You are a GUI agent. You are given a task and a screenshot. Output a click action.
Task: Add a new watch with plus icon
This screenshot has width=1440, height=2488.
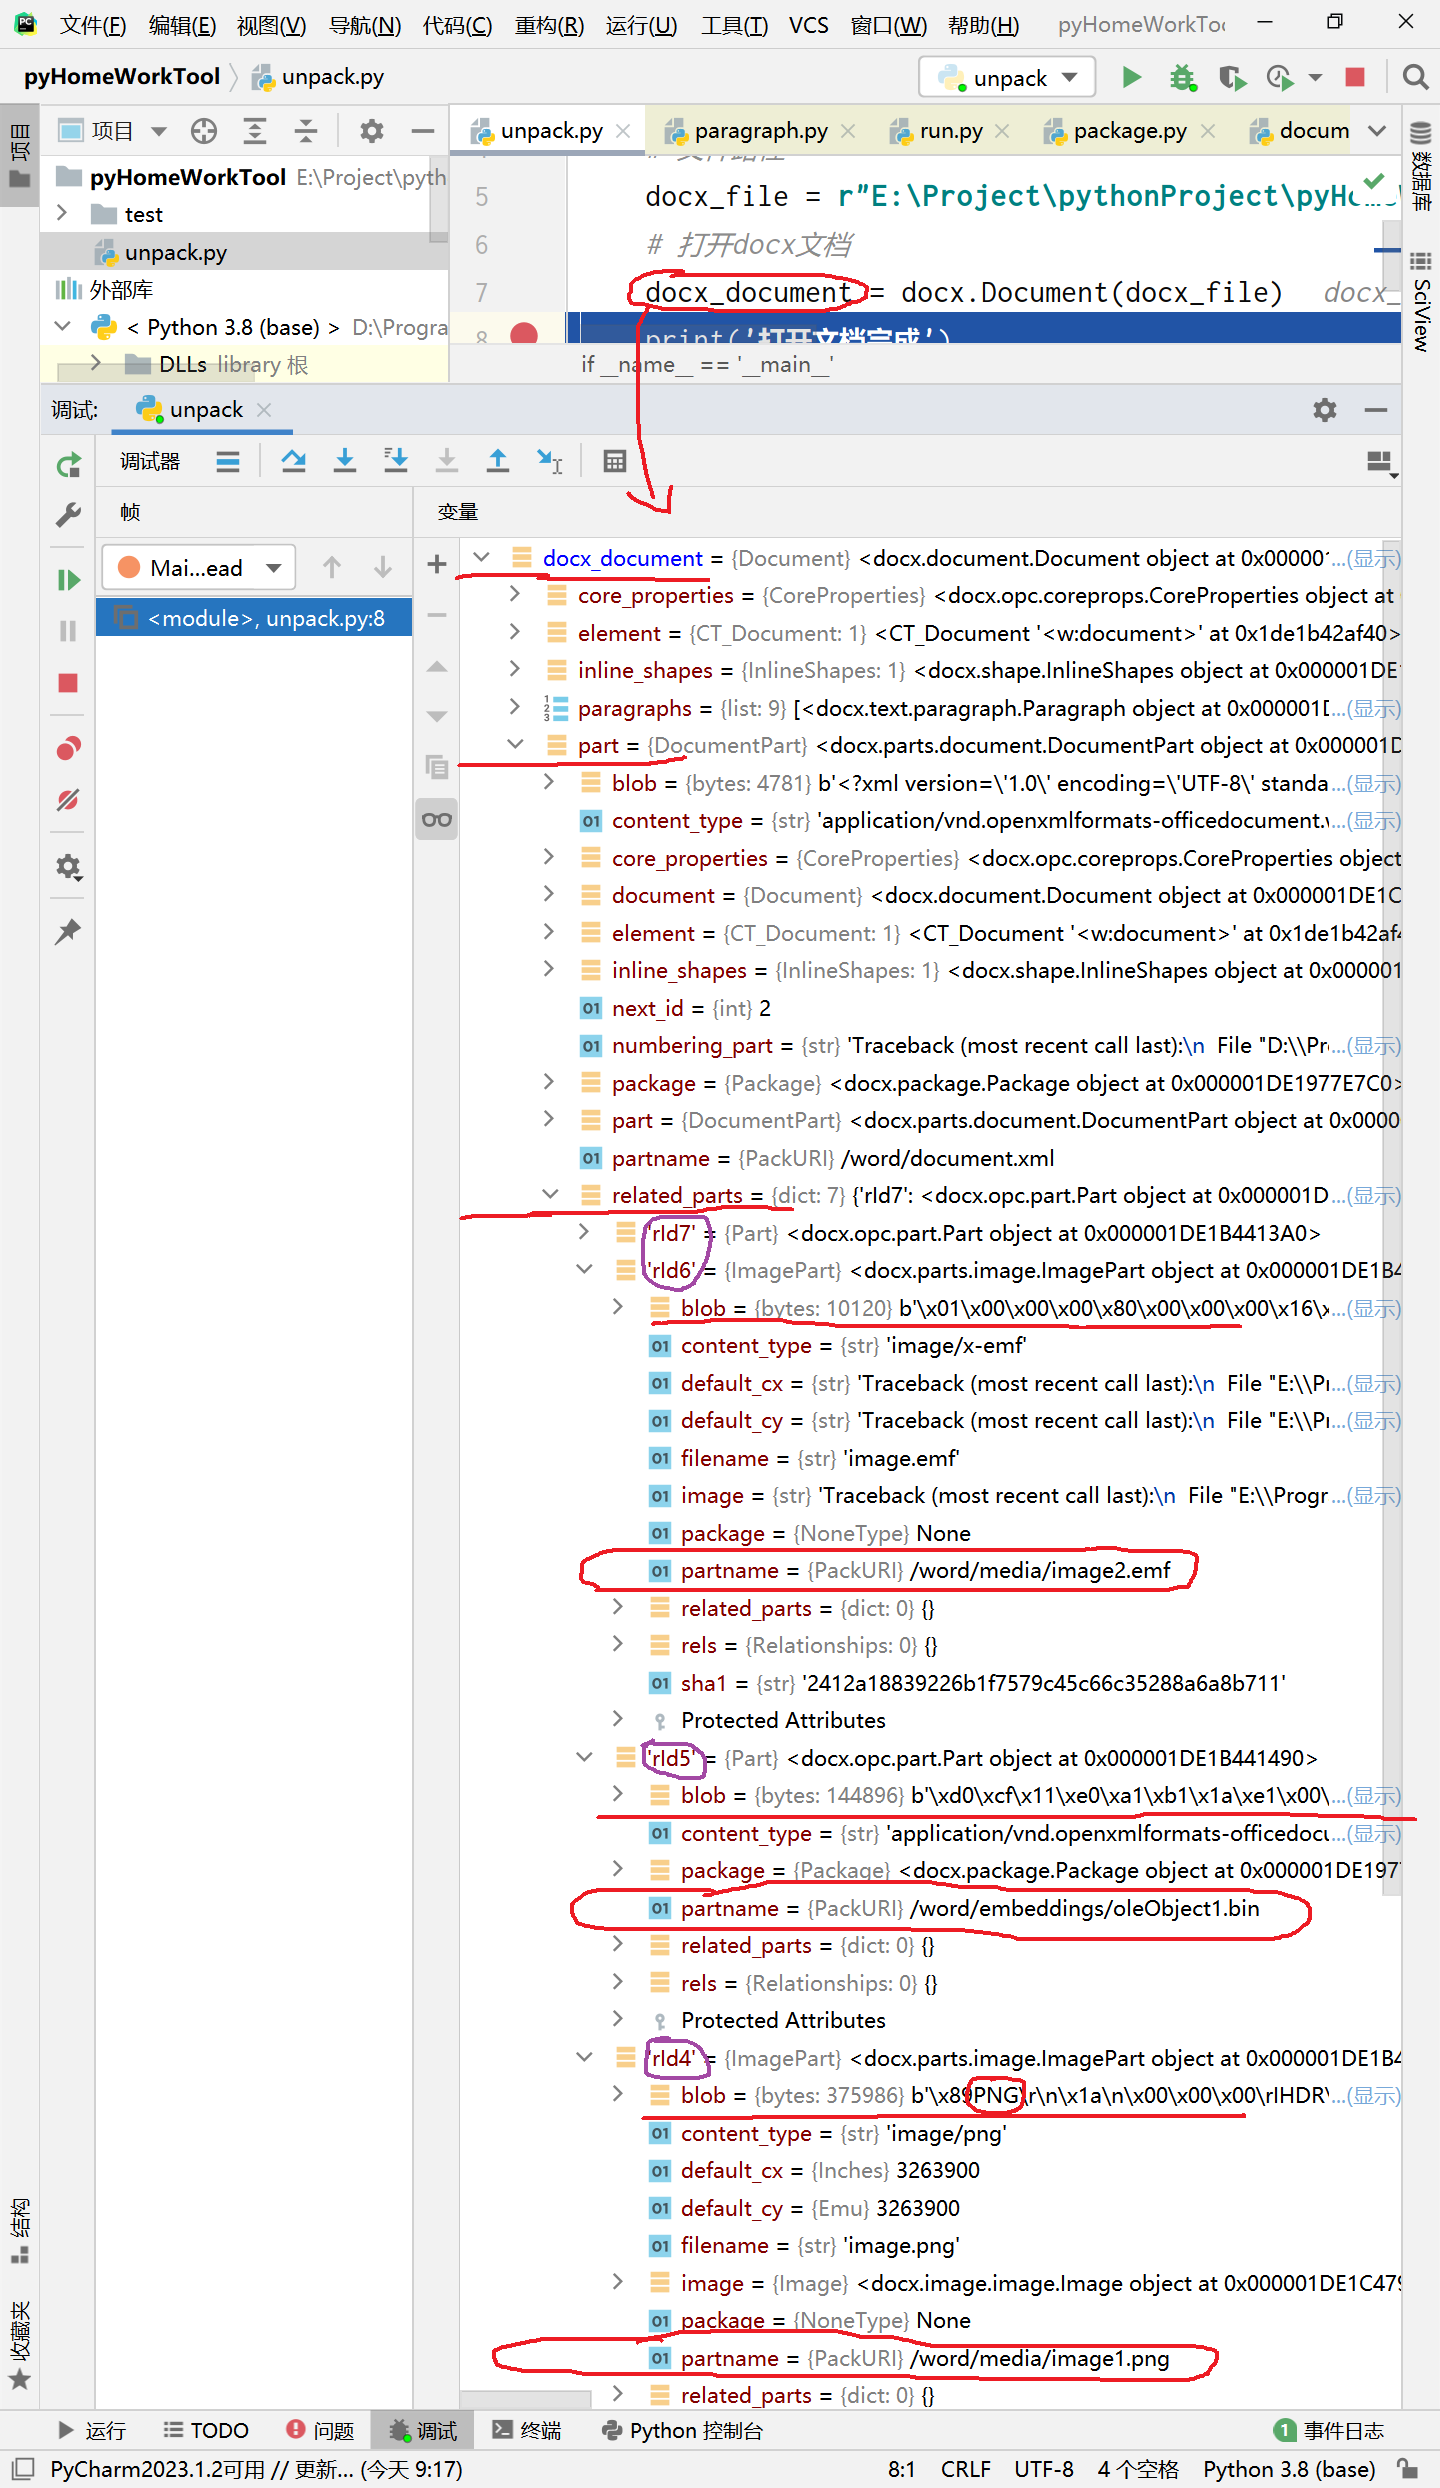point(437,564)
